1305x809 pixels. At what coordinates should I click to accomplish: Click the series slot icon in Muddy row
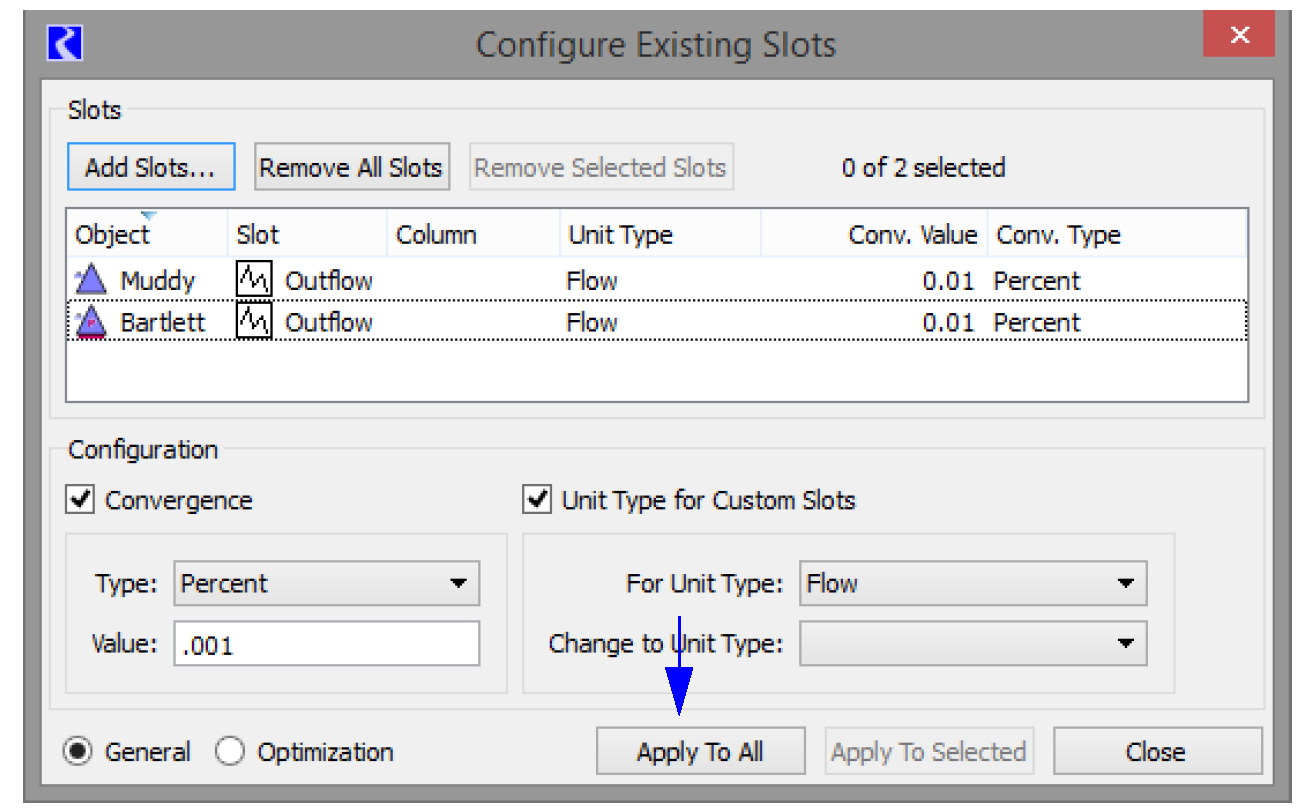pyautogui.click(x=254, y=281)
